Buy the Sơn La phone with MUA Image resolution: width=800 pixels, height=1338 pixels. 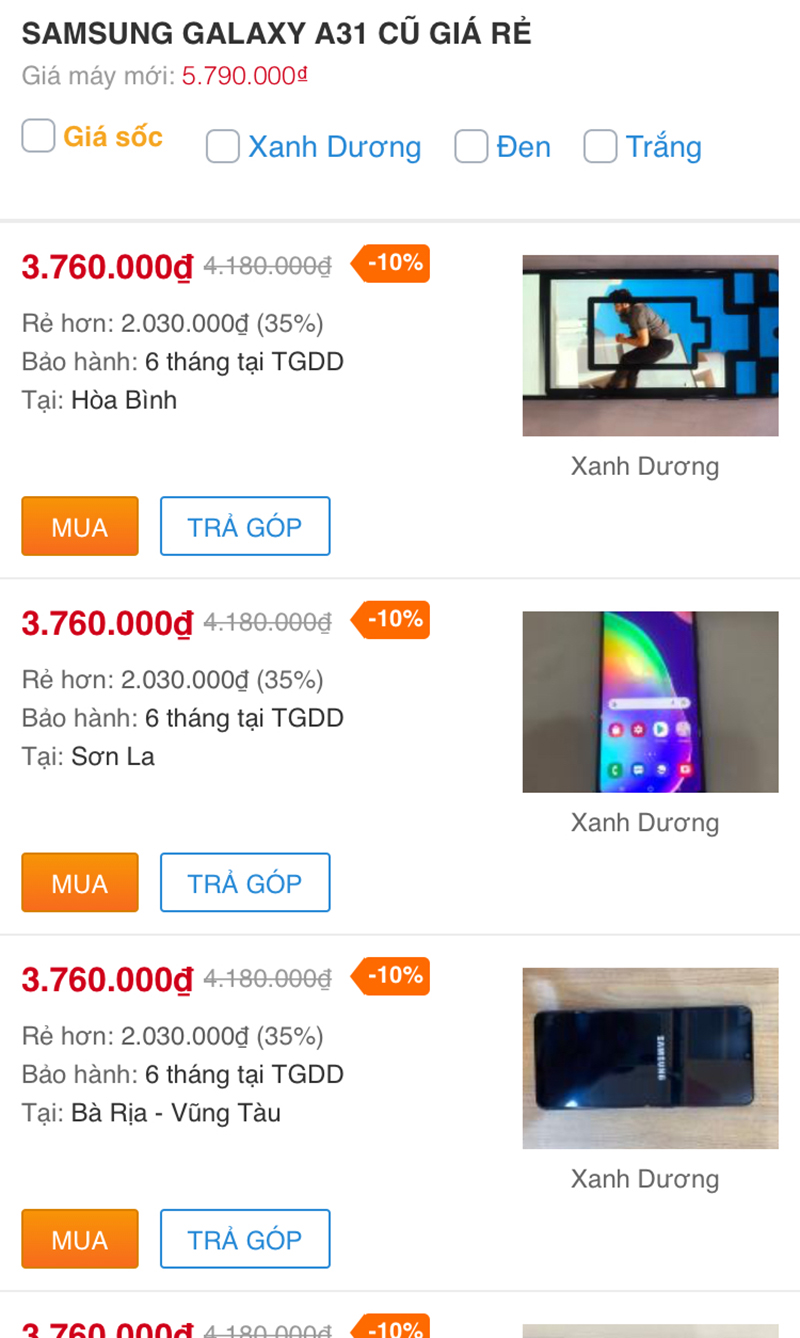click(x=80, y=882)
